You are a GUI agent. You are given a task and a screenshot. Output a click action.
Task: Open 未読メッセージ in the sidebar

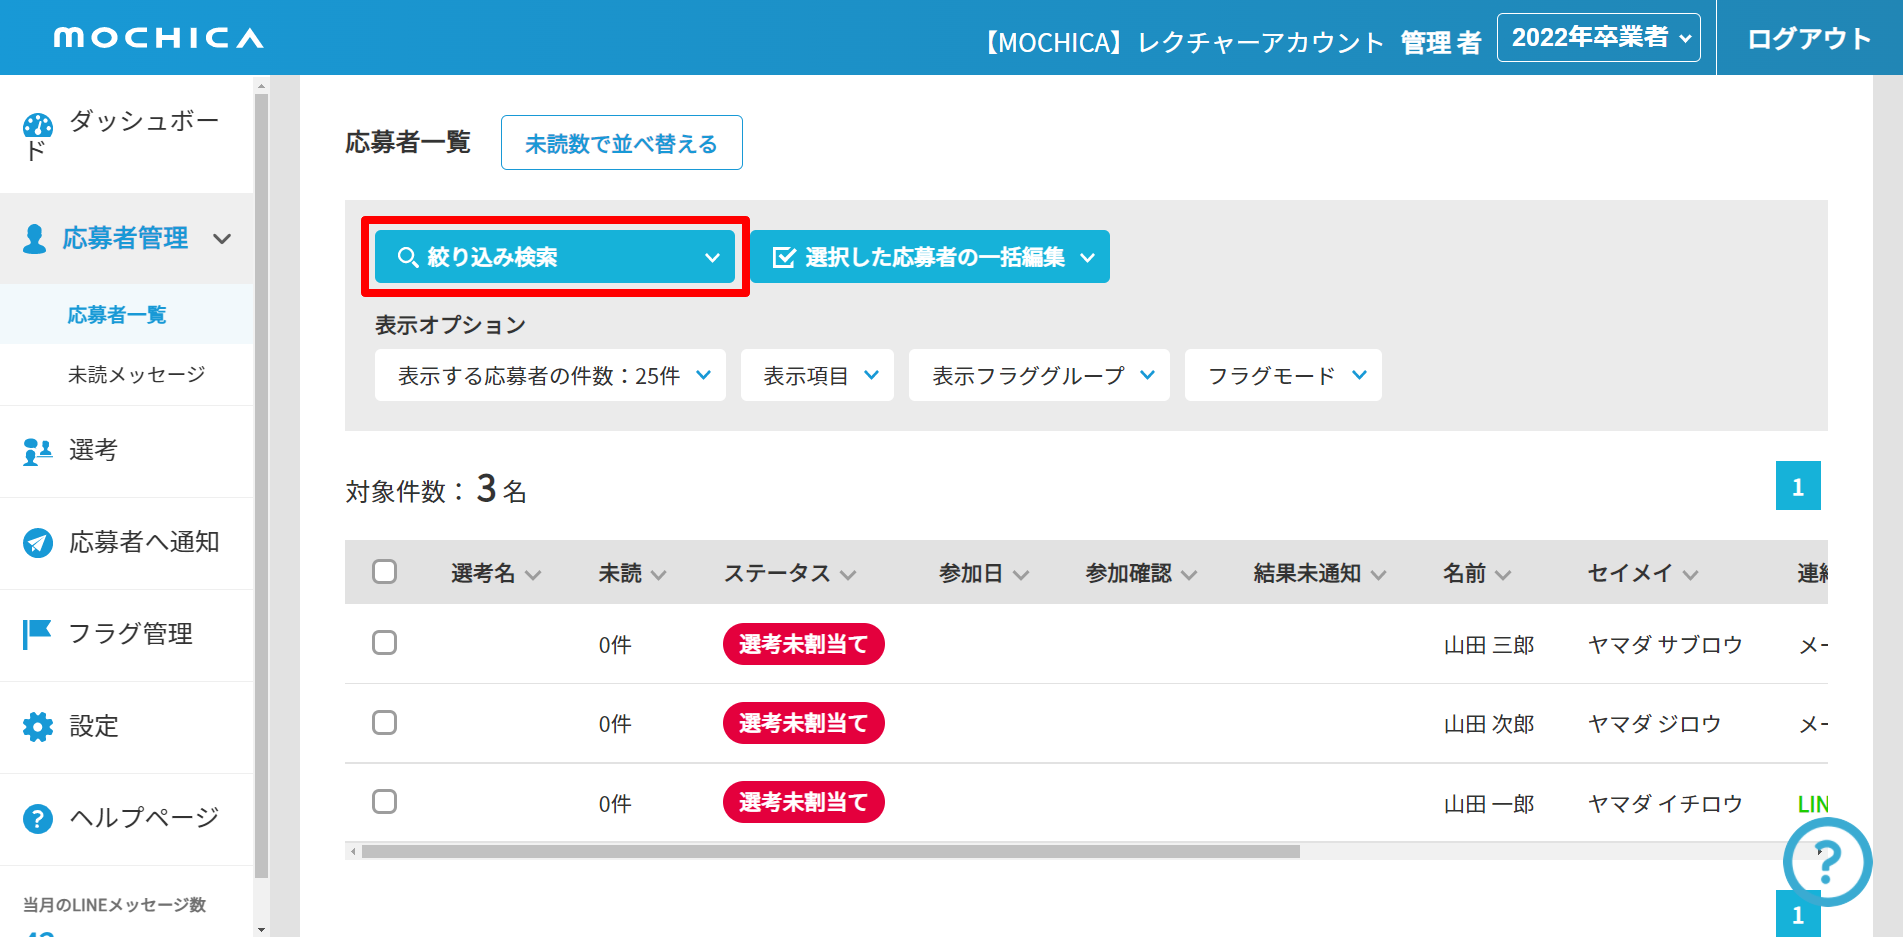[136, 375]
